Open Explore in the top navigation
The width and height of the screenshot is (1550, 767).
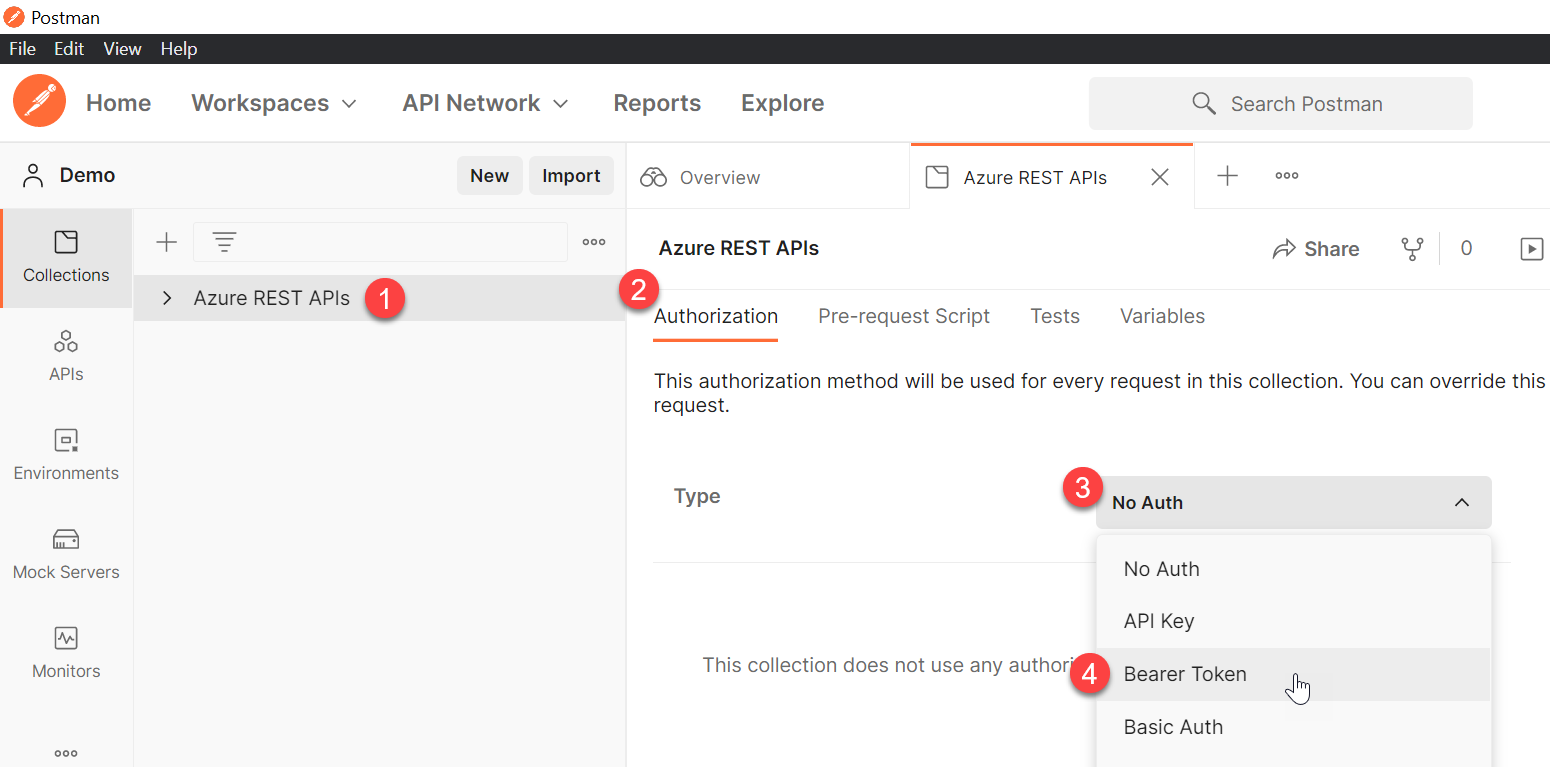pyautogui.click(x=783, y=103)
